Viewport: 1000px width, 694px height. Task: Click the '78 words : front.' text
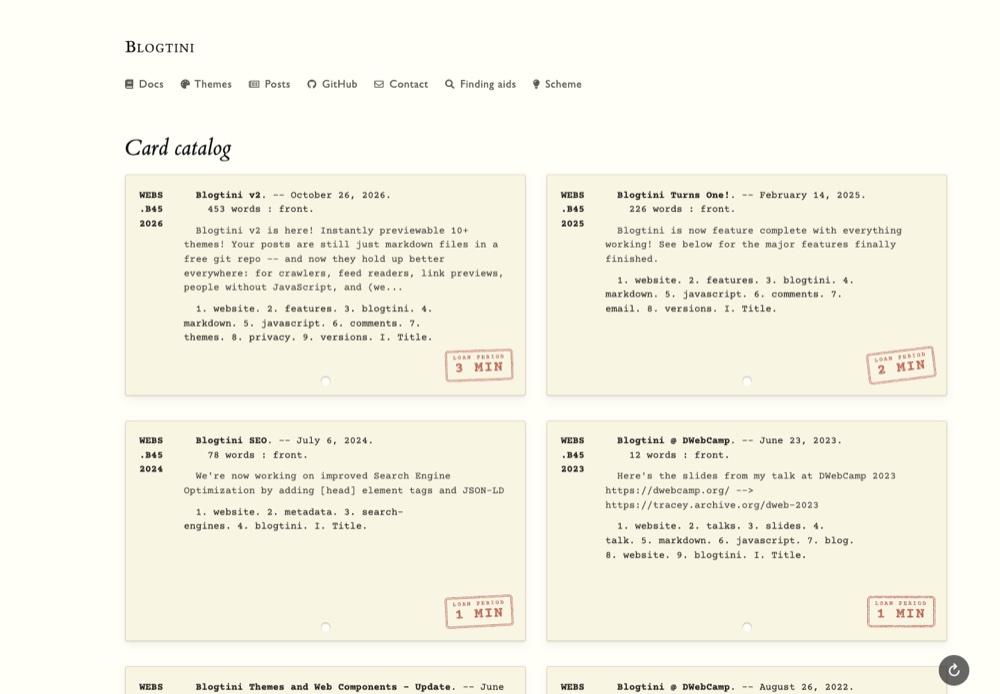[258, 455]
